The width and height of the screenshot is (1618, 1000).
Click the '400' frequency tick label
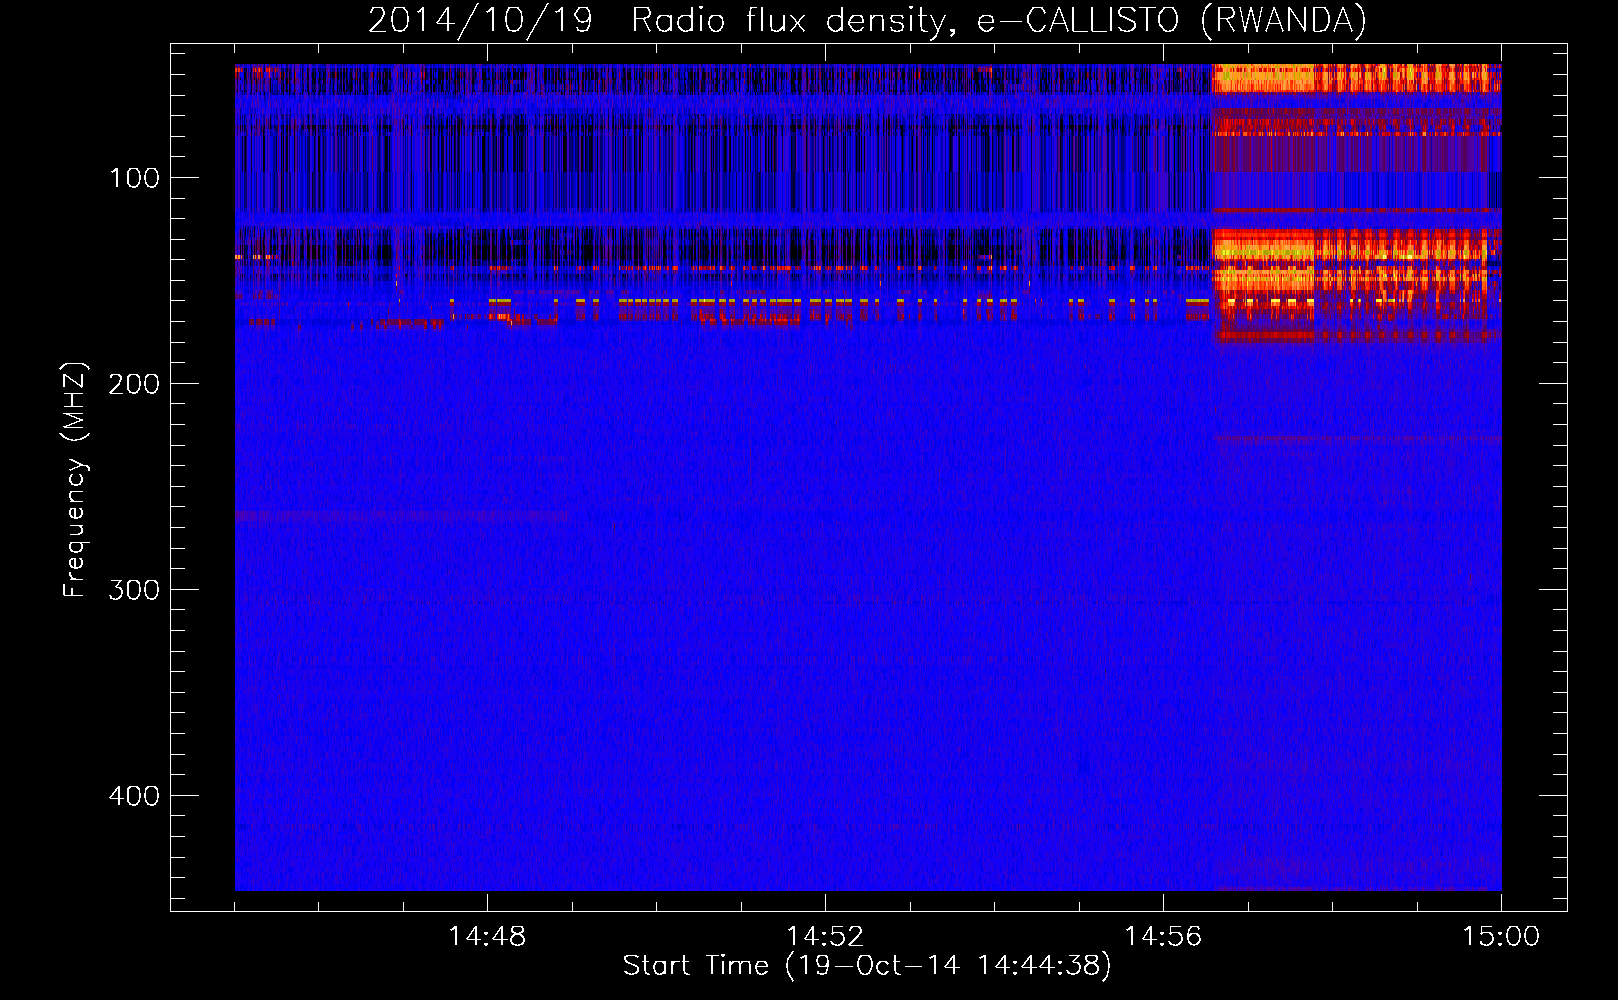(134, 796)
